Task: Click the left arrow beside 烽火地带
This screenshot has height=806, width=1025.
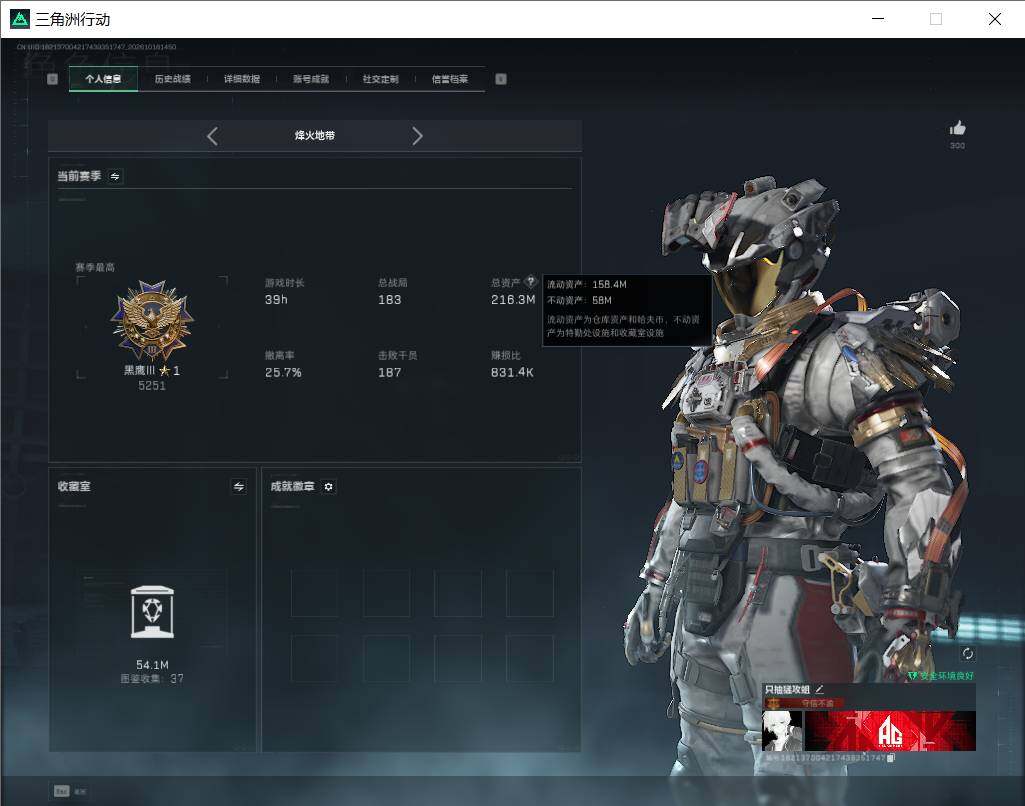Action: point(212,136)
